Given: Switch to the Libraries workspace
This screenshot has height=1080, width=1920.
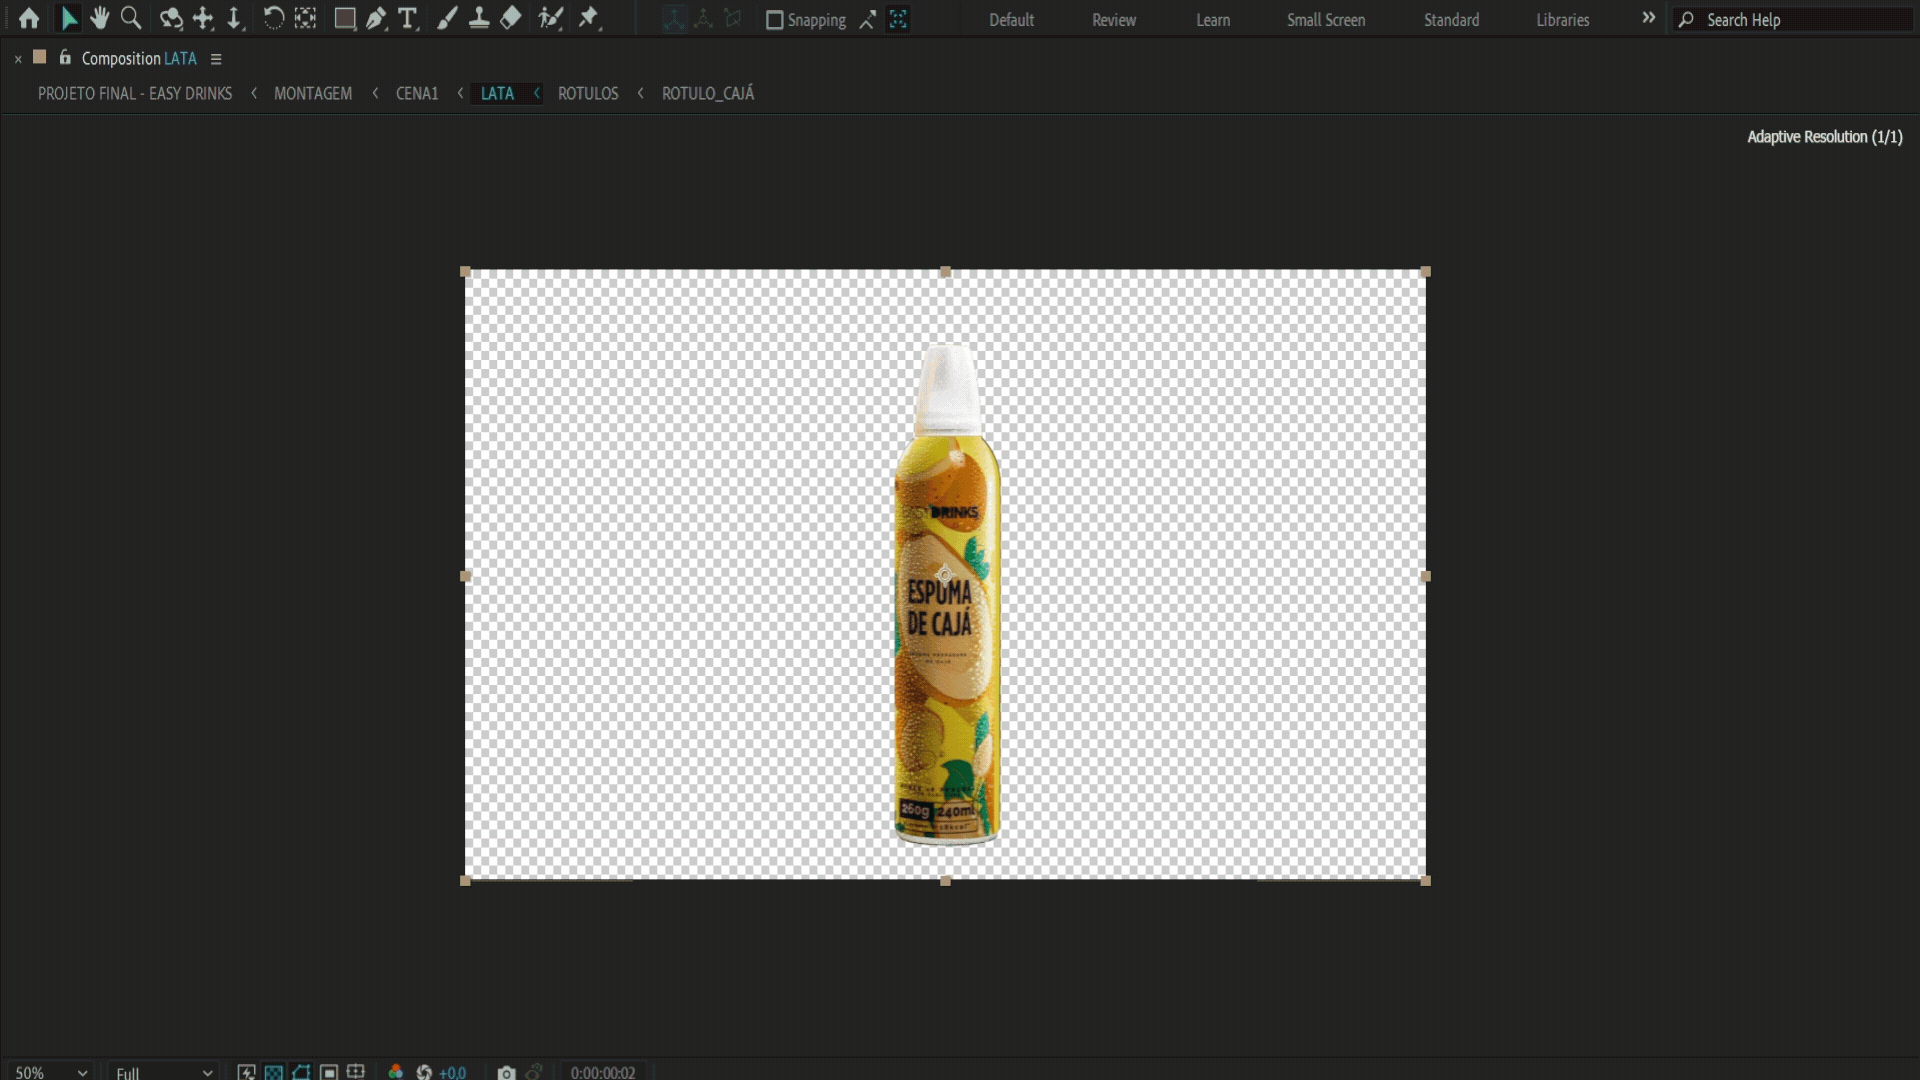Looking at the screenshot, I should tap(1562, 20).
